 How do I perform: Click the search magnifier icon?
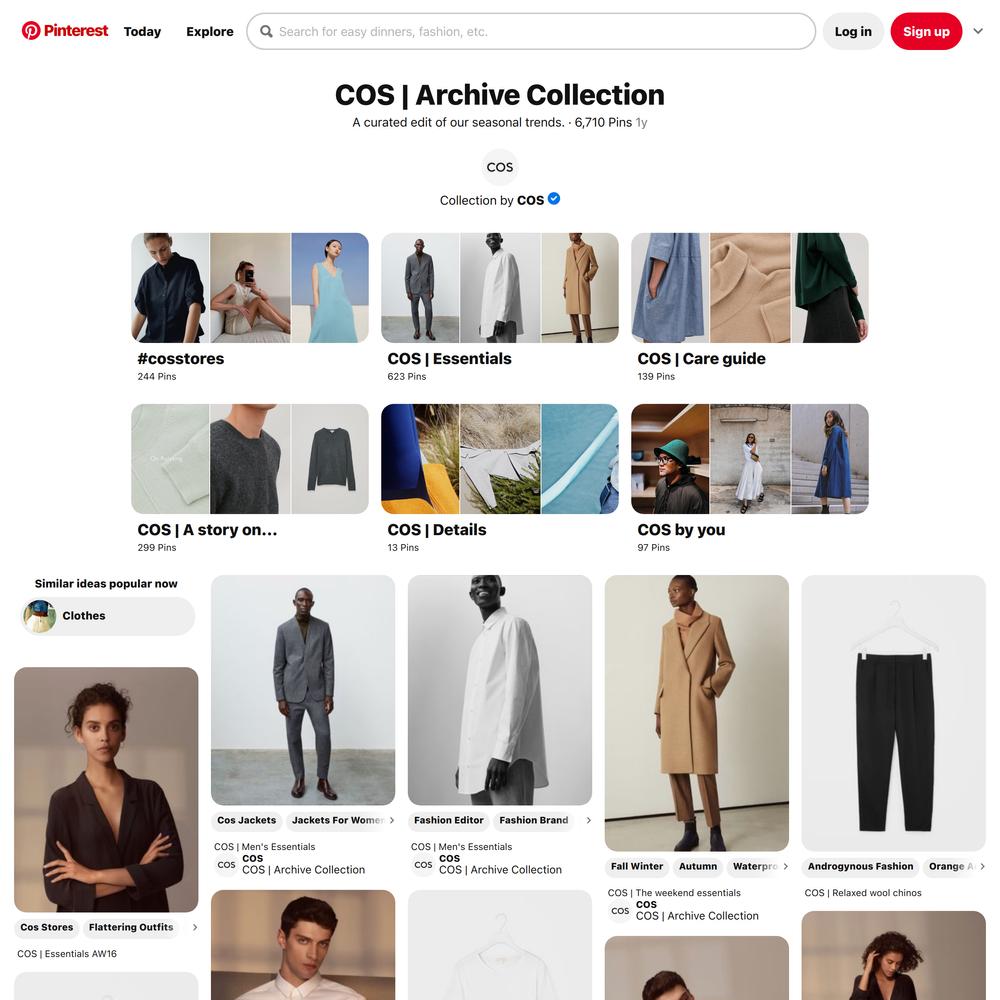click(266, 31)
